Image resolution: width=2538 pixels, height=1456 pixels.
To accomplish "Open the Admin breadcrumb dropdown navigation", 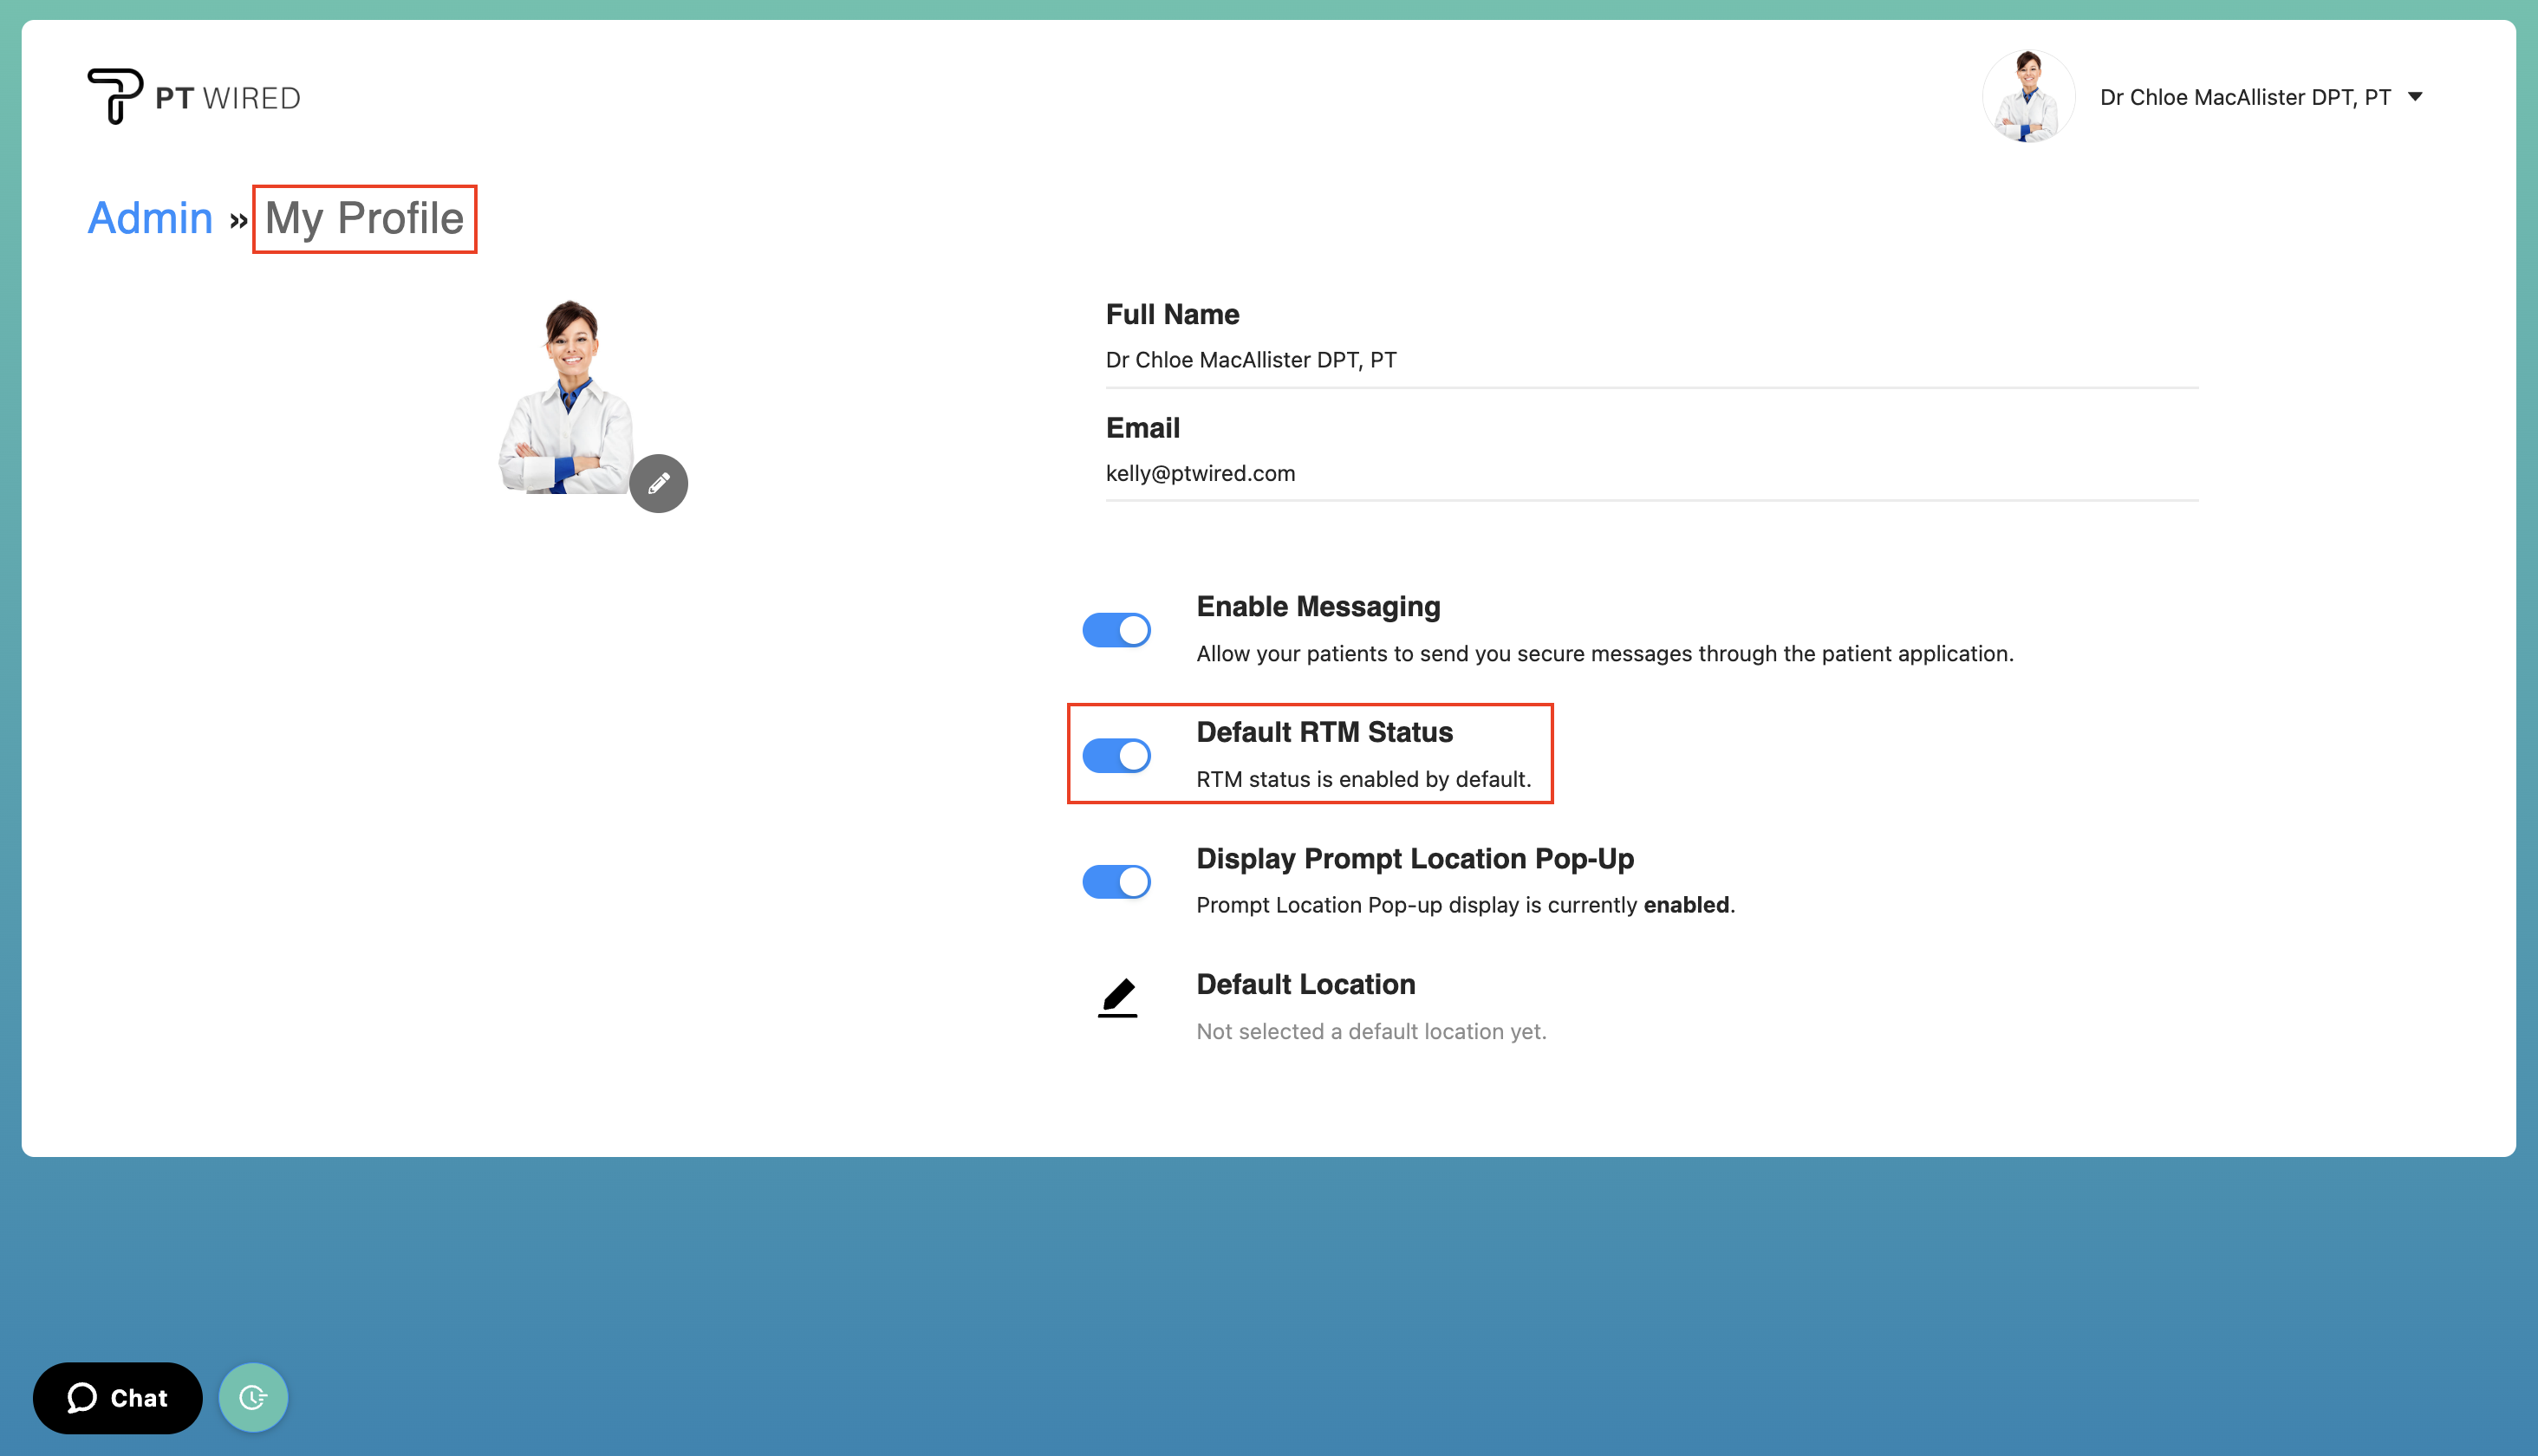I will pos(149,218).
